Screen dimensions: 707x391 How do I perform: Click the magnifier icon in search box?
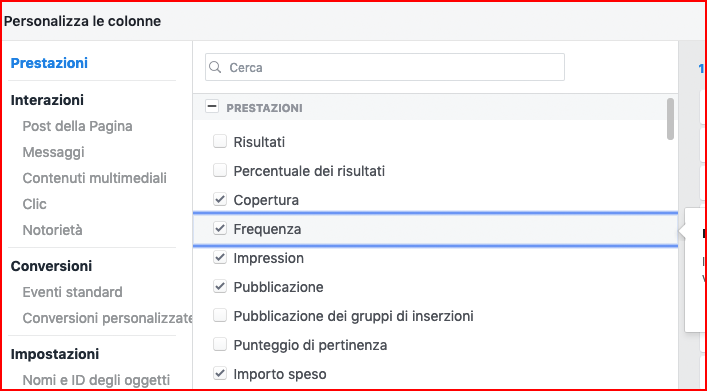click(x=216, y=68)
